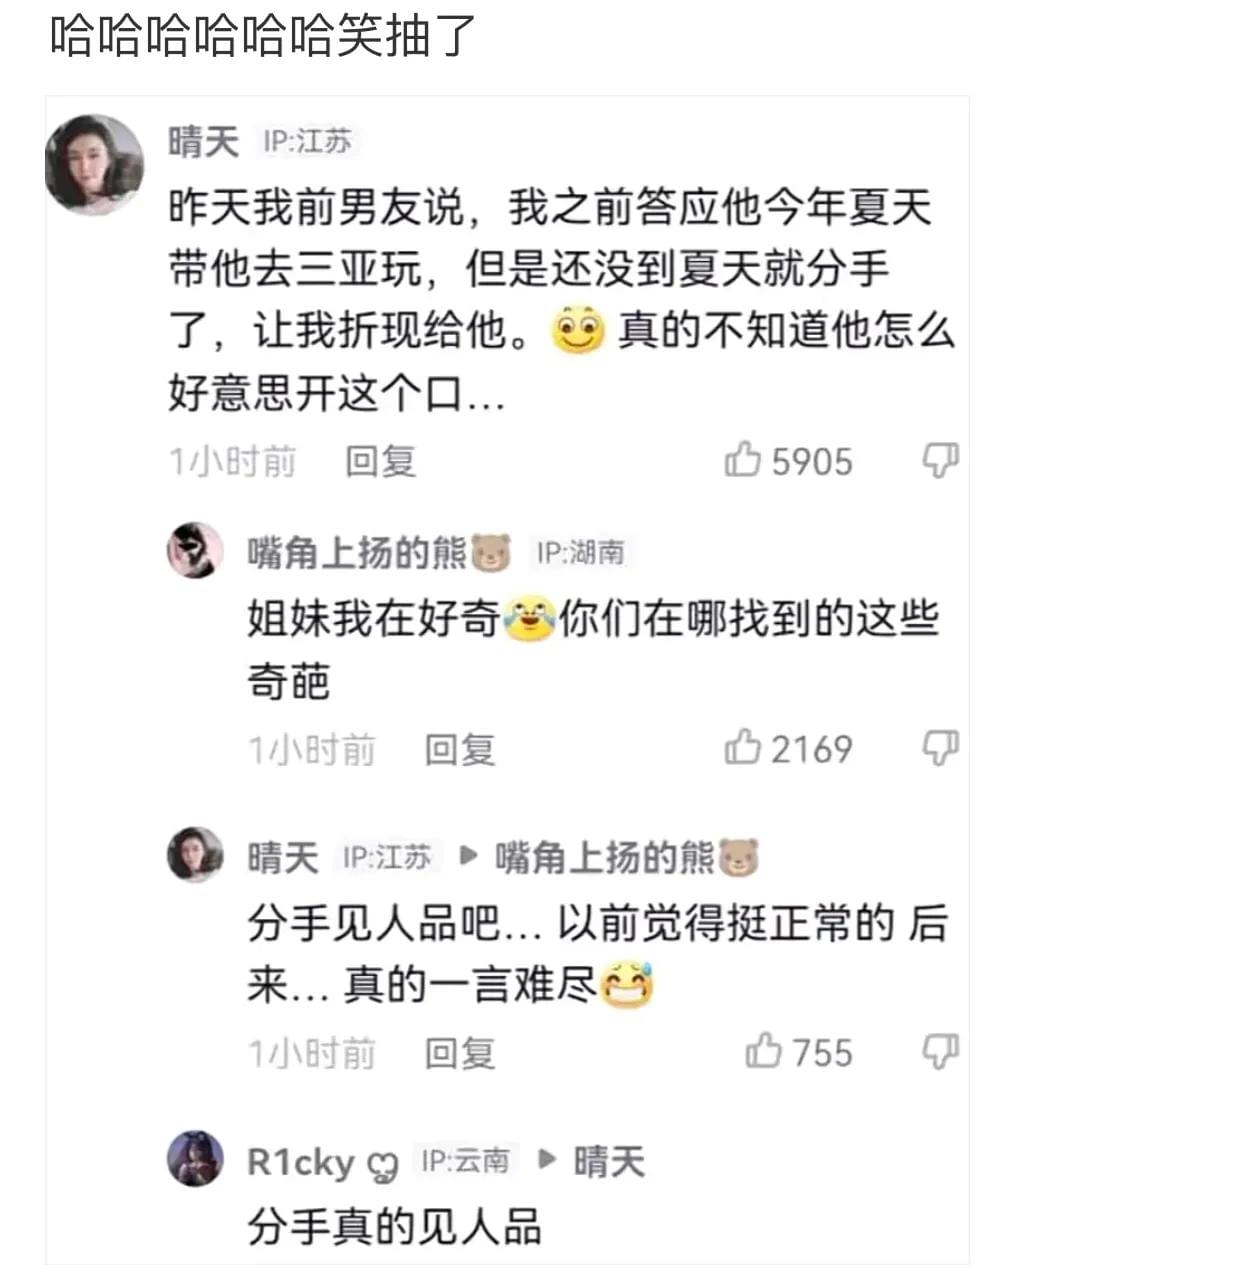Open 晴天's profile avatar on top comment
This screenshot has width=1242, height=1274.
[95, 164]
